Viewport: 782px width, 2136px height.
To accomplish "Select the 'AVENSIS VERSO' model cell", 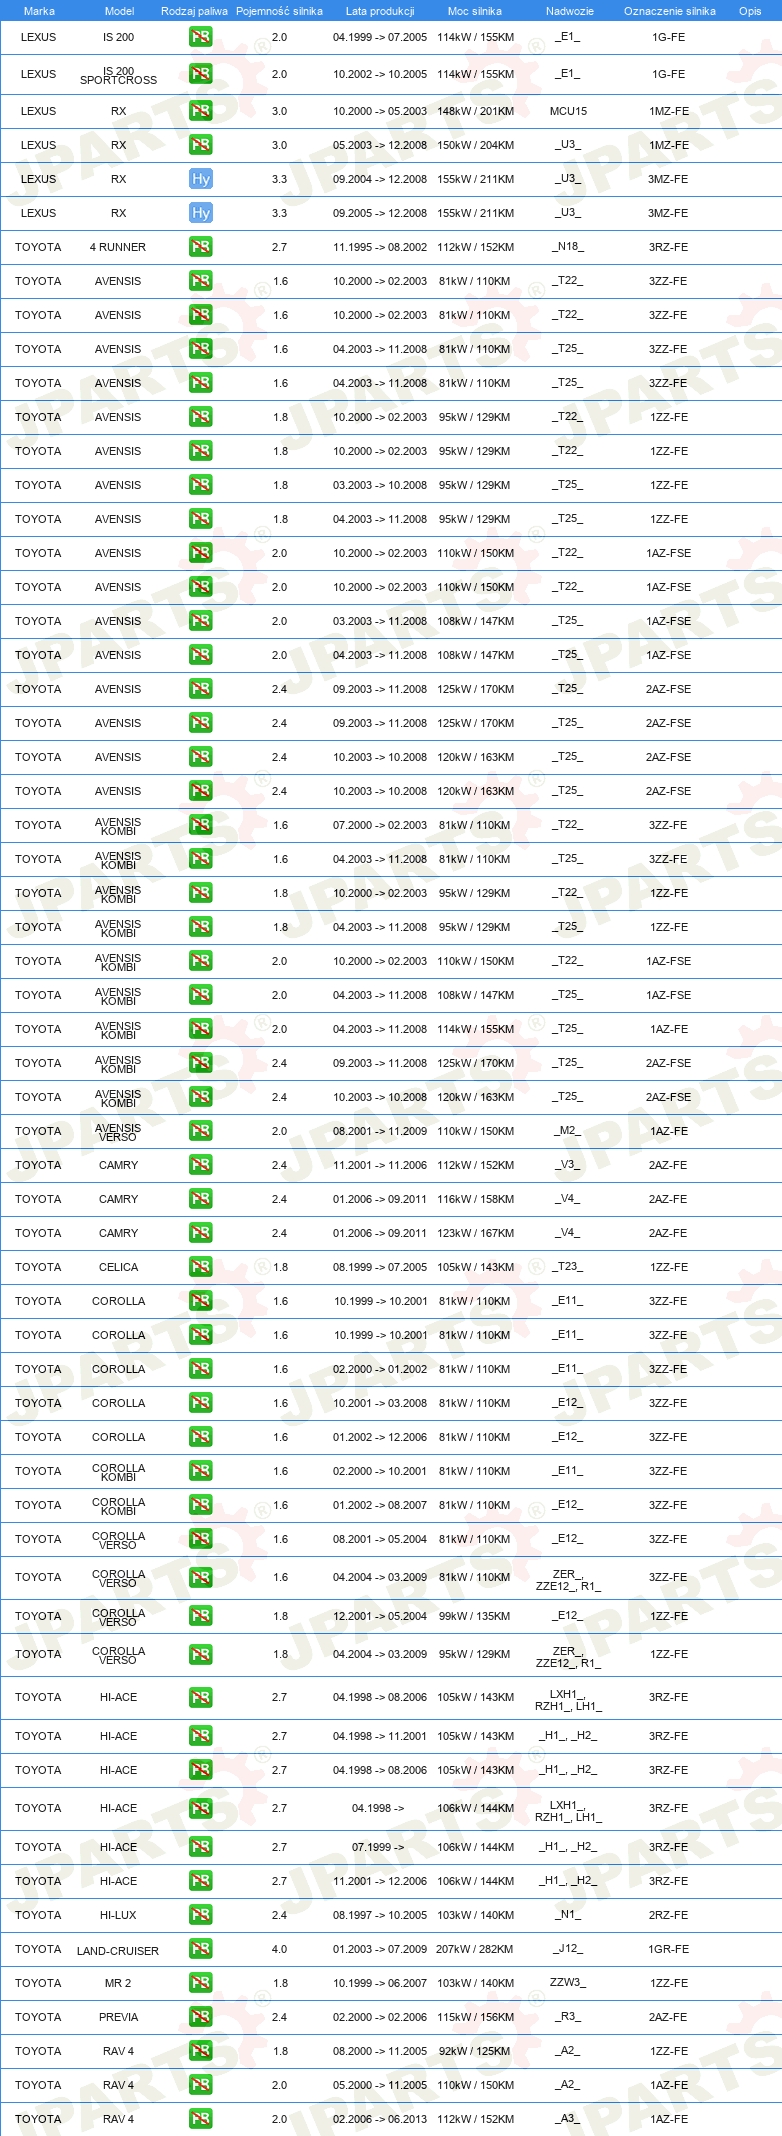I will coord(118,1132).
